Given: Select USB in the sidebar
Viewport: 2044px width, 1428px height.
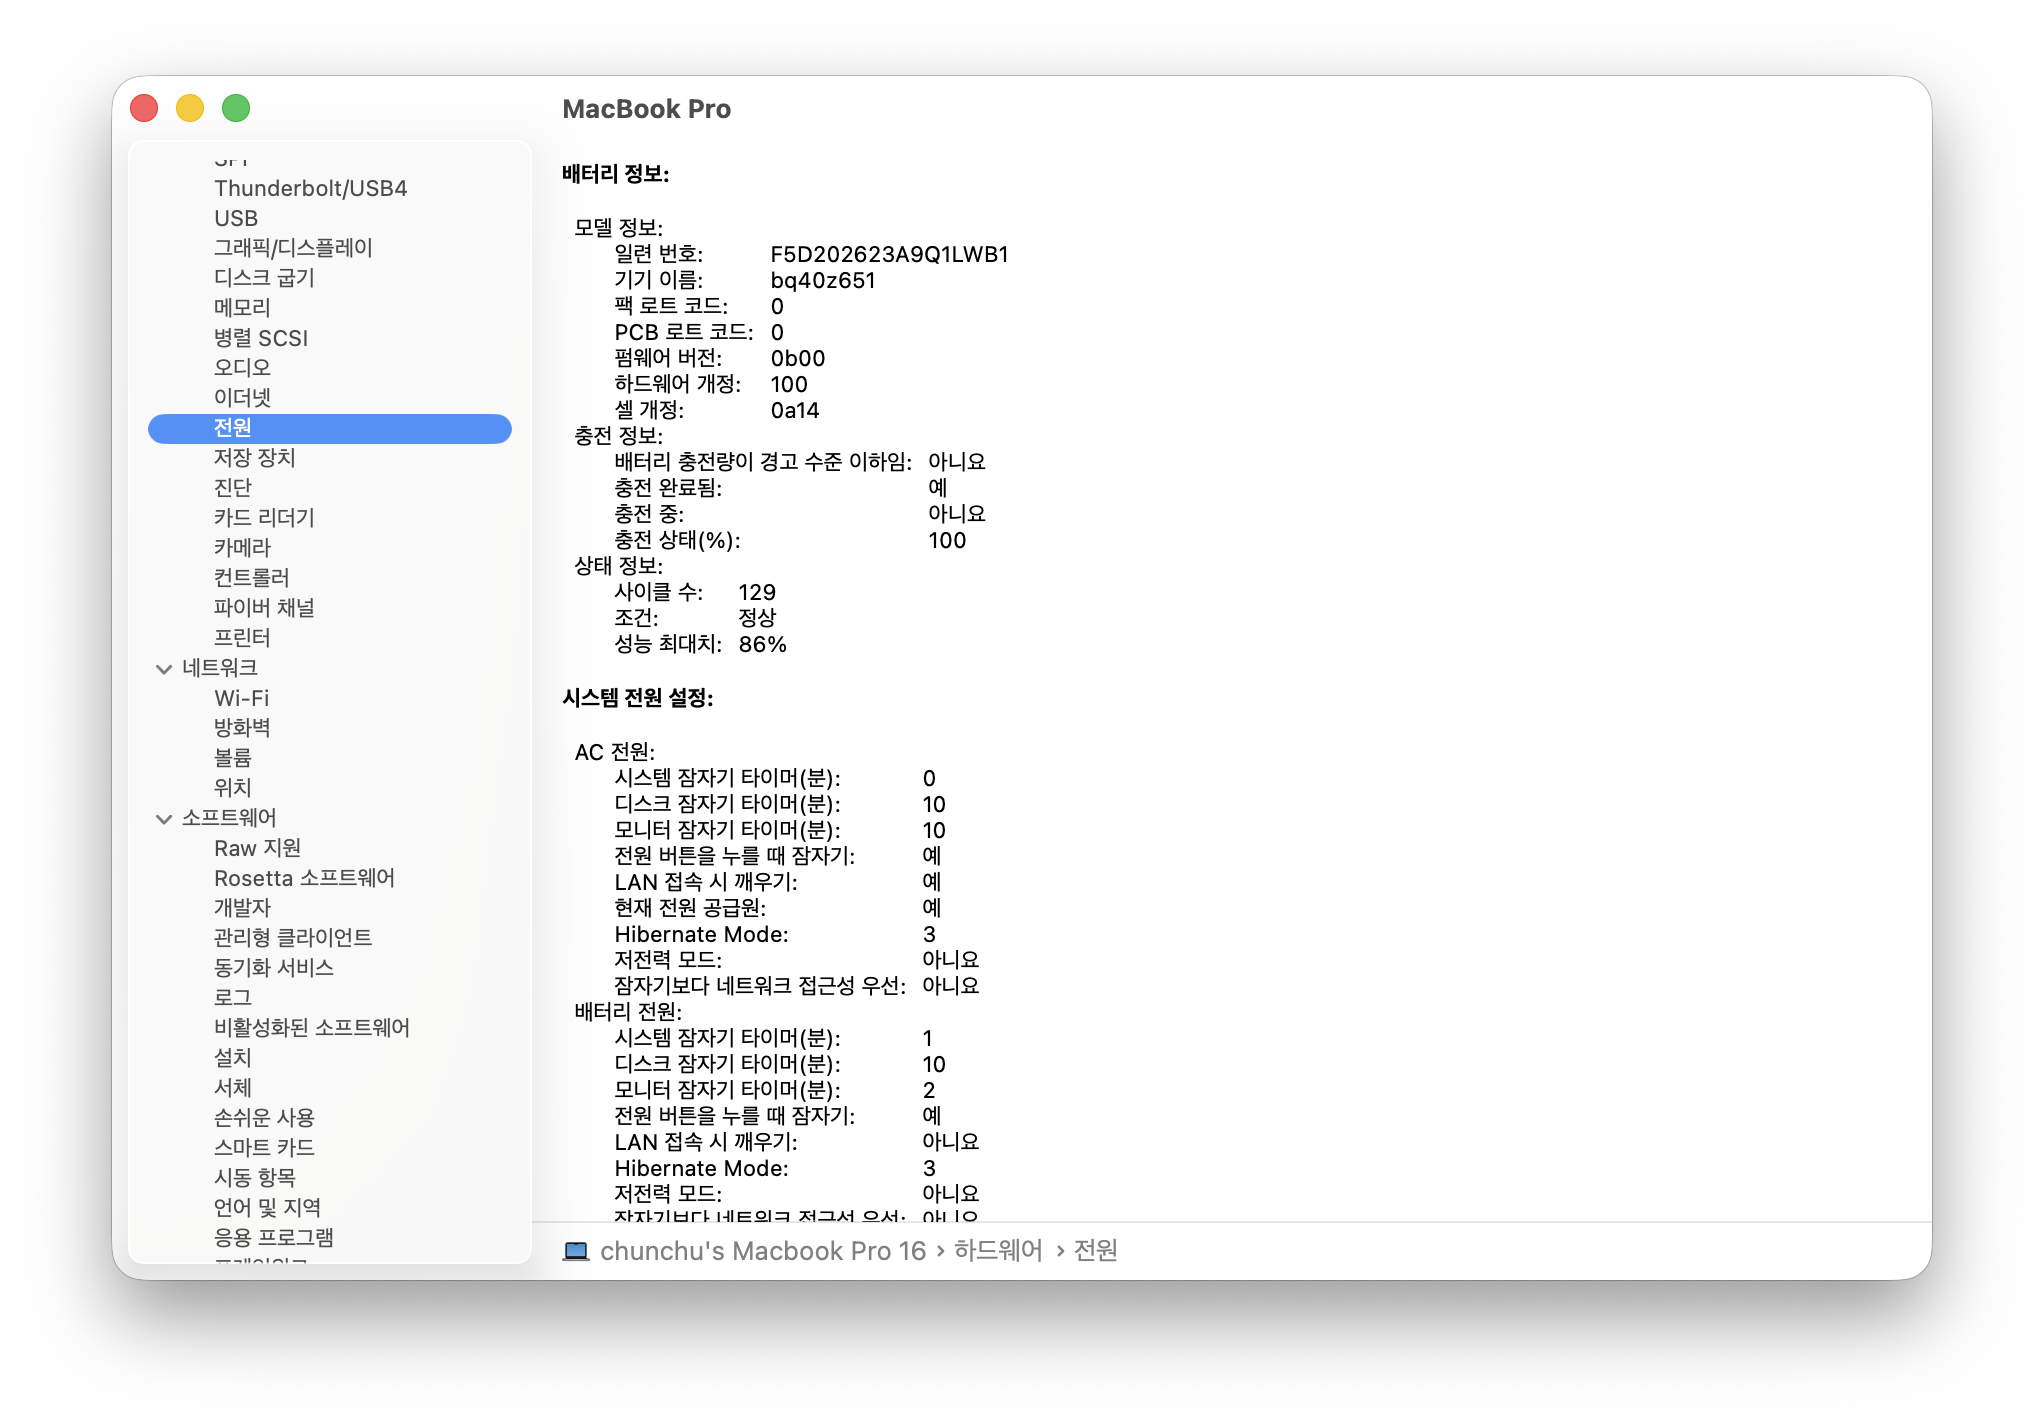Looking at the screenshot, I should [236, 218].
